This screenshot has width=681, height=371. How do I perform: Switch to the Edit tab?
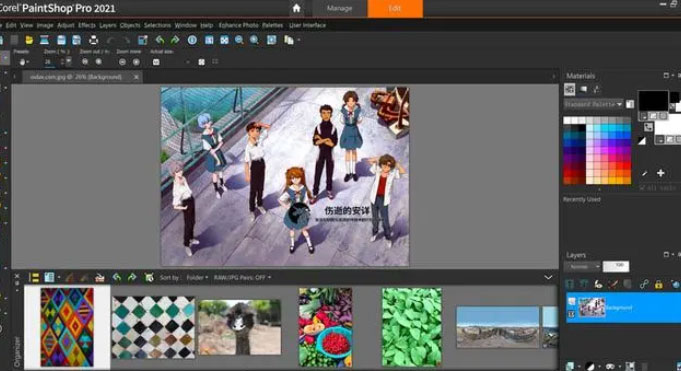coord(395,8)
